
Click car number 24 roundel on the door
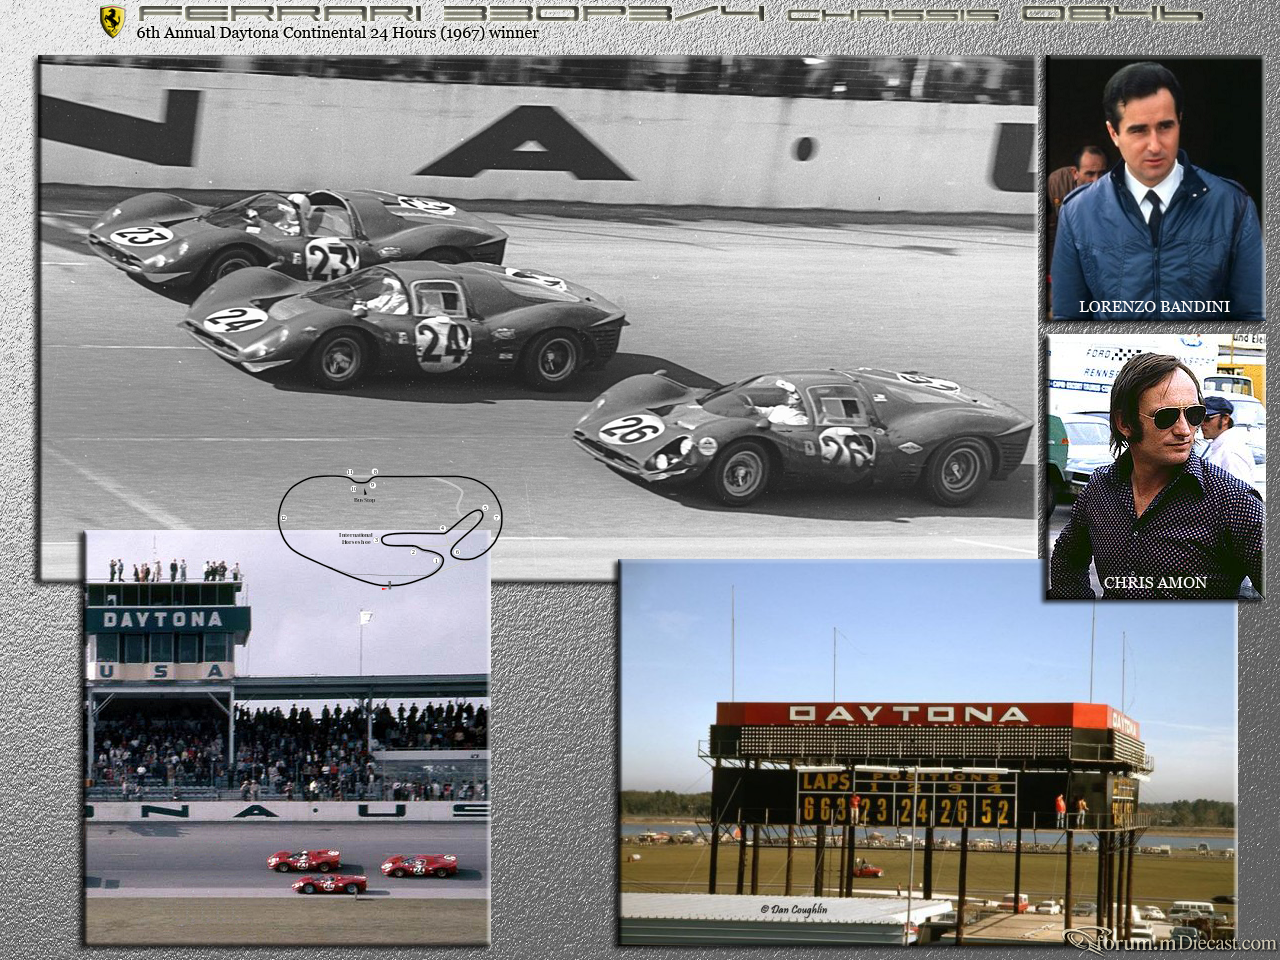click(443, 343)
